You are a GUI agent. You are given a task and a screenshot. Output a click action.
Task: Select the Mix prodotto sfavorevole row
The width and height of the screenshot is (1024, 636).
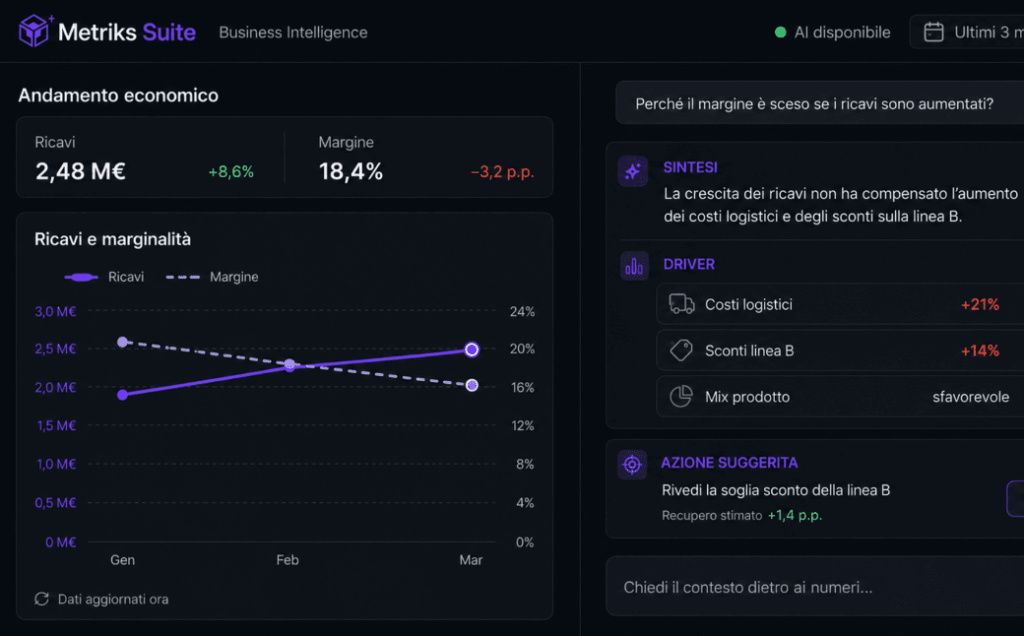(x=840, y=396)
